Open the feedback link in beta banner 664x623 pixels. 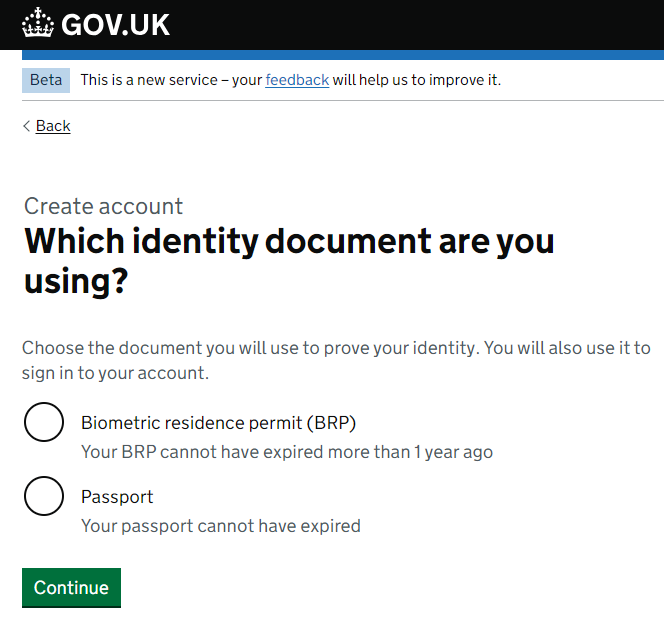pos(297,80)
